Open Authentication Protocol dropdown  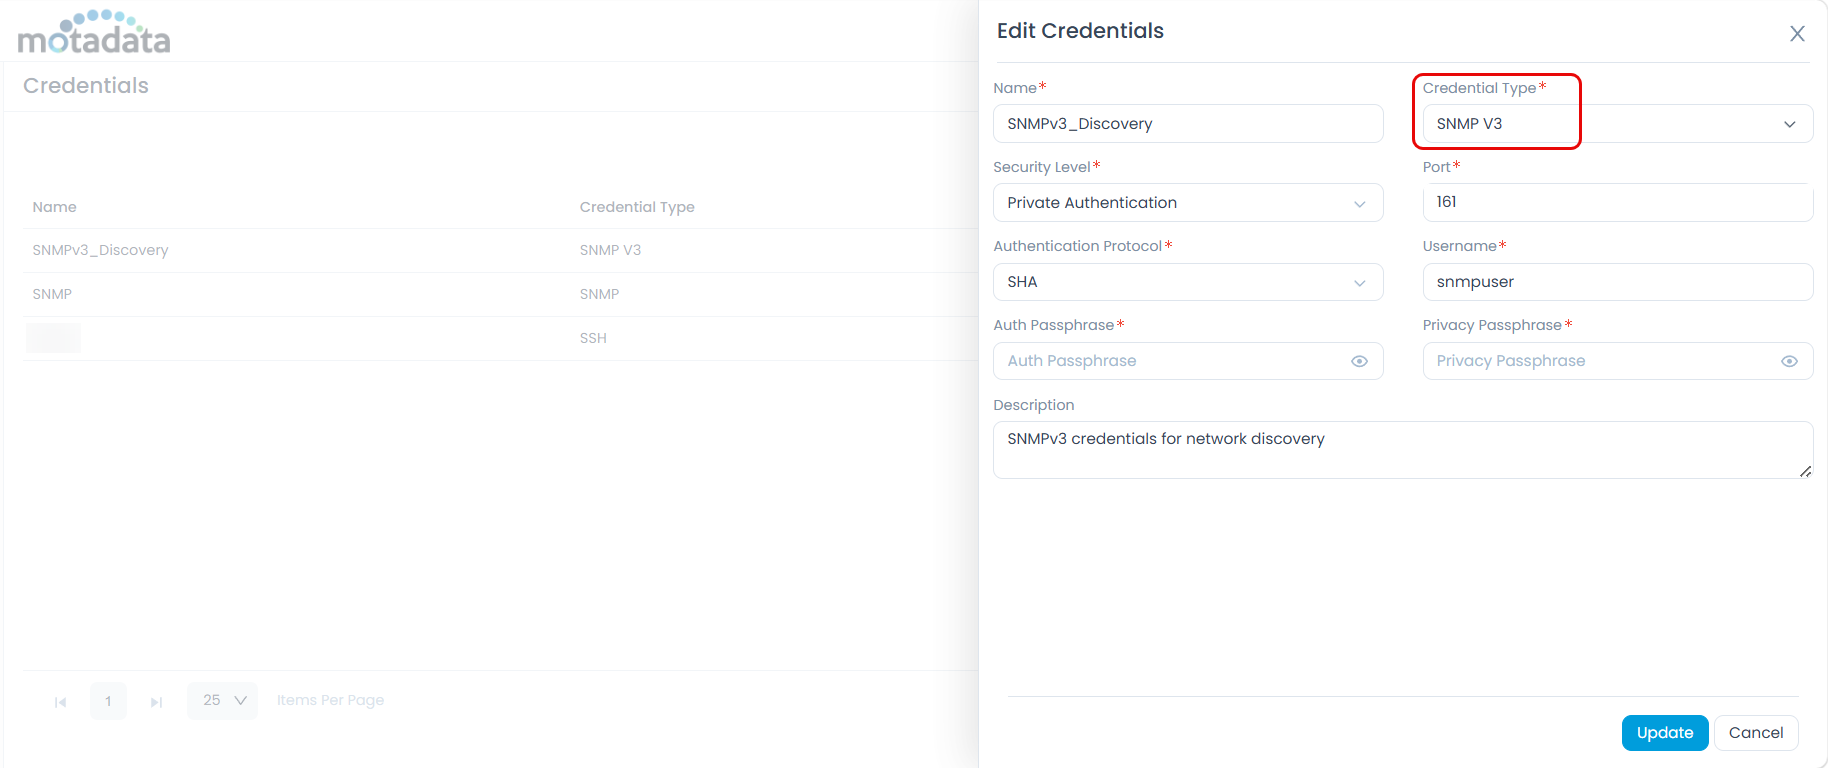pyautogui.click(x=1187, y=282)
